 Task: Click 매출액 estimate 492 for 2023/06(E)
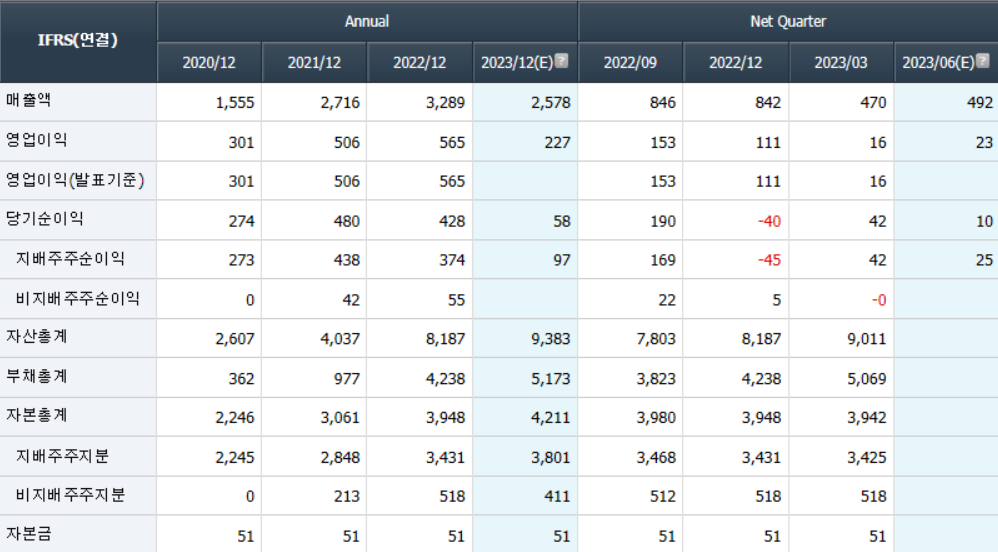pos(980,103)
